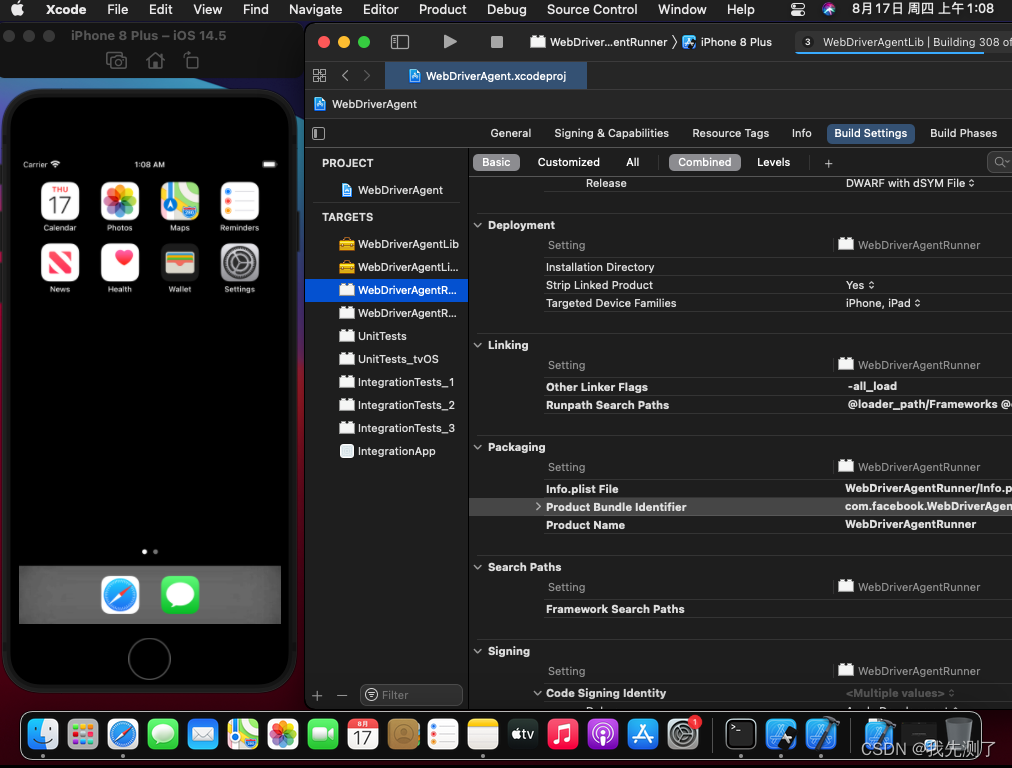Open the Settings app in simulator
Viewport: 1012px width, 768px height.
(239, 263)
